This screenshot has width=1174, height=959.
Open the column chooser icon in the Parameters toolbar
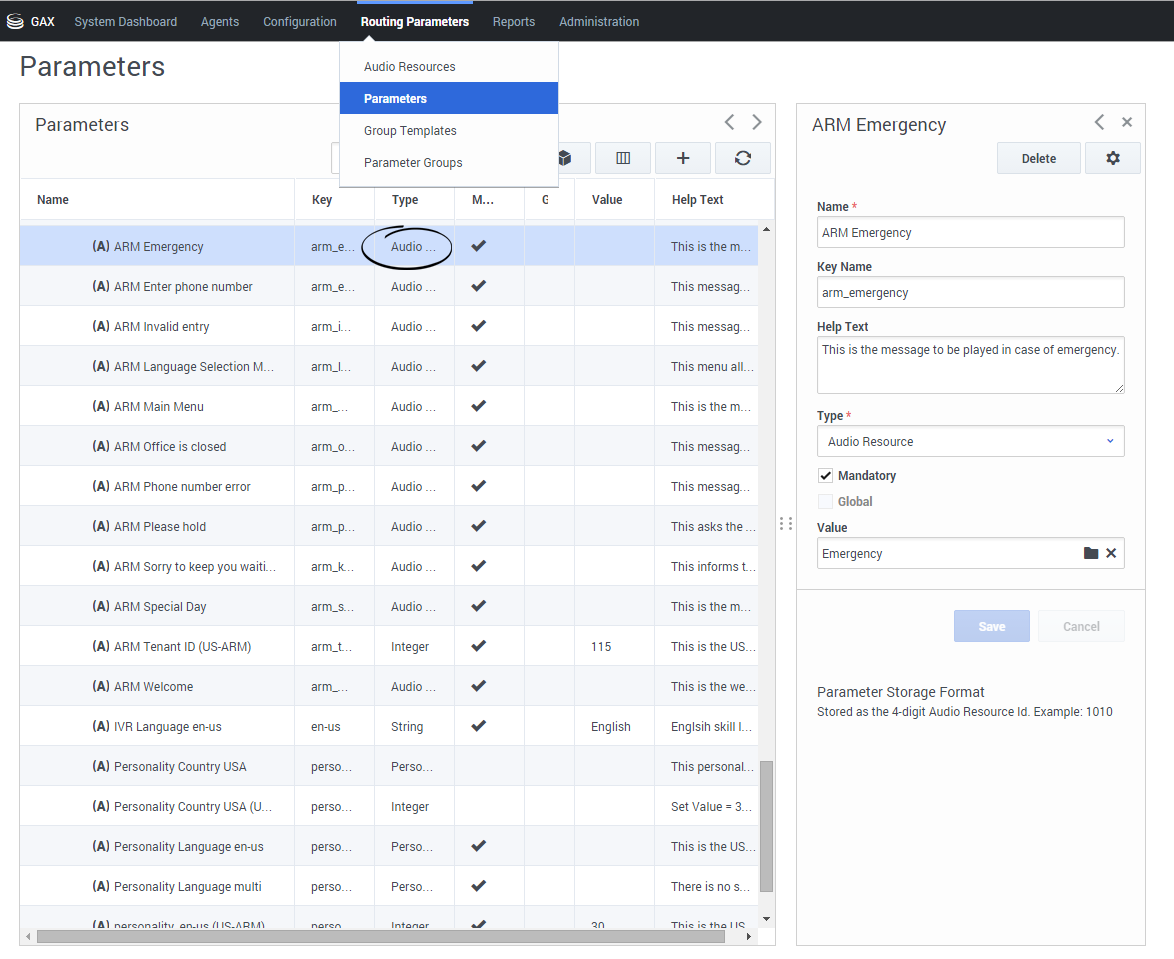(623, 158)
